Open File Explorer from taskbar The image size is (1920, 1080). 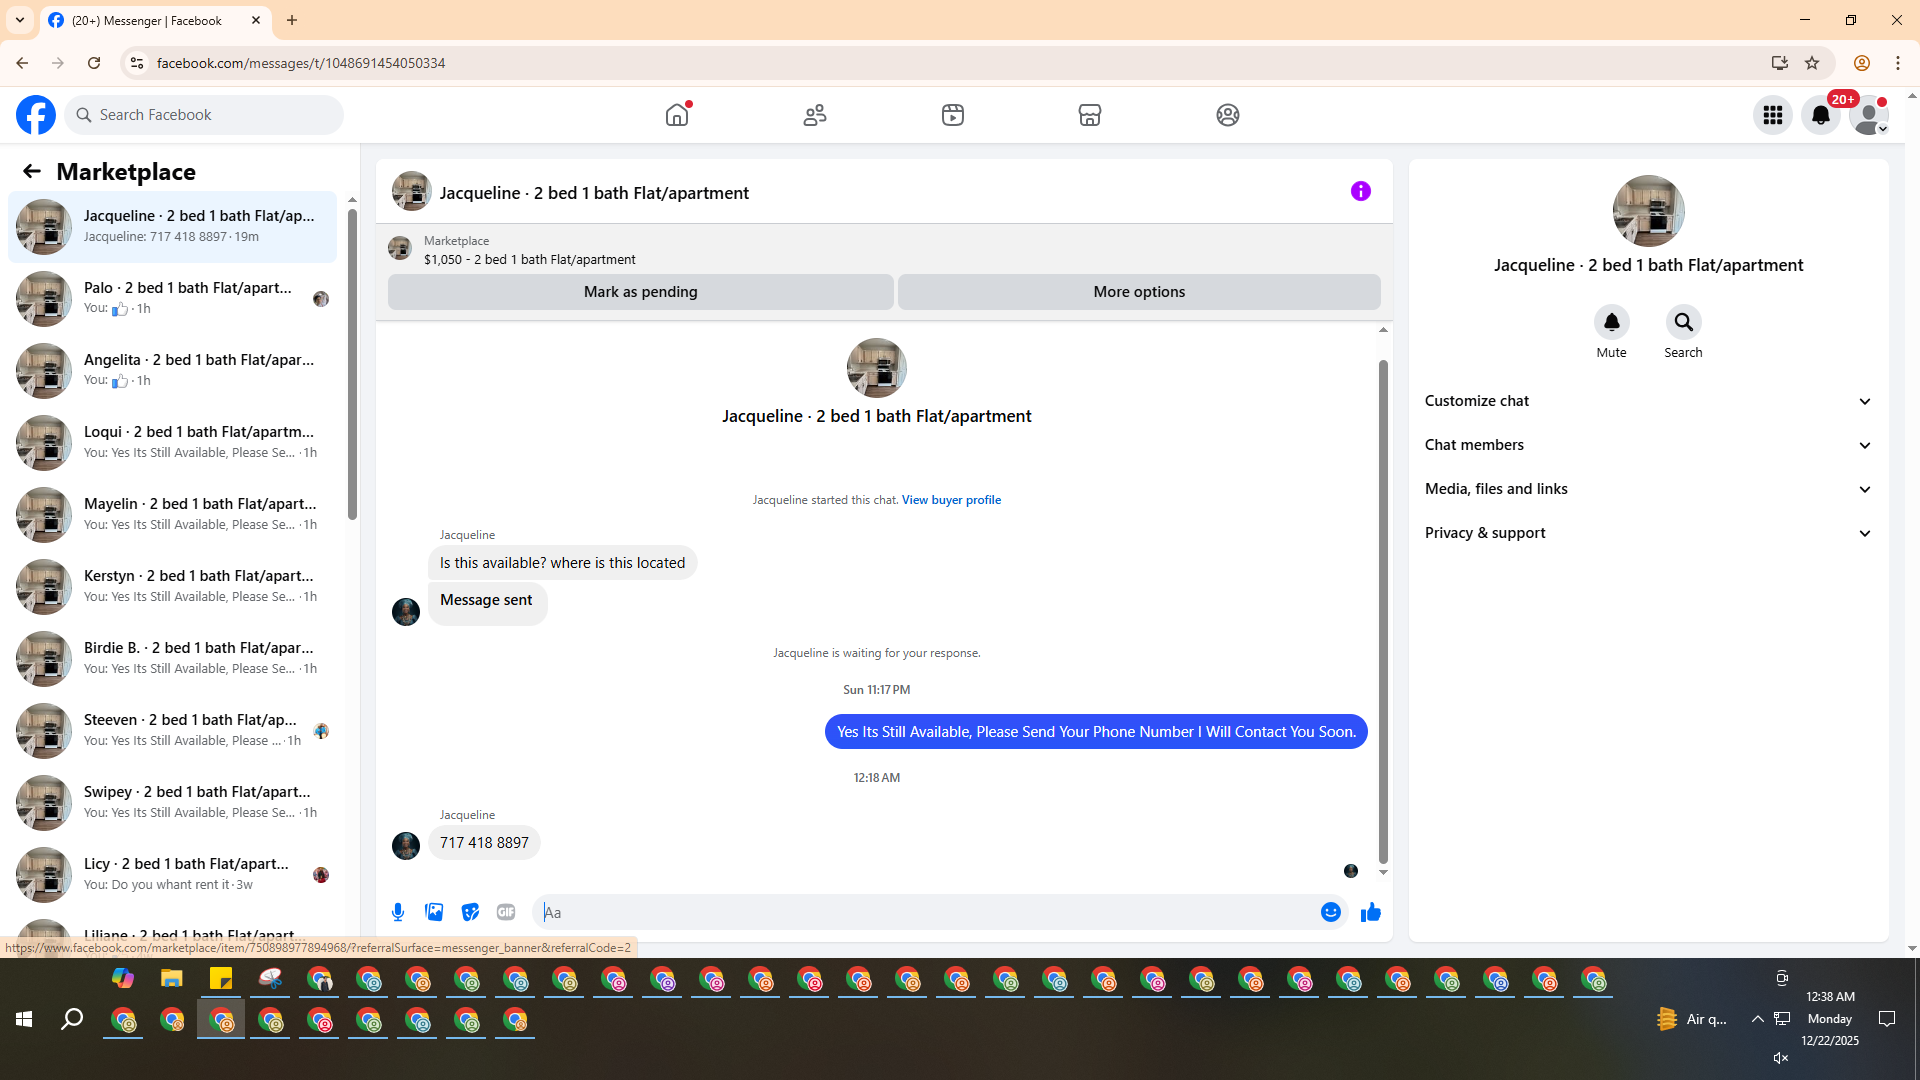pos(172,978)
